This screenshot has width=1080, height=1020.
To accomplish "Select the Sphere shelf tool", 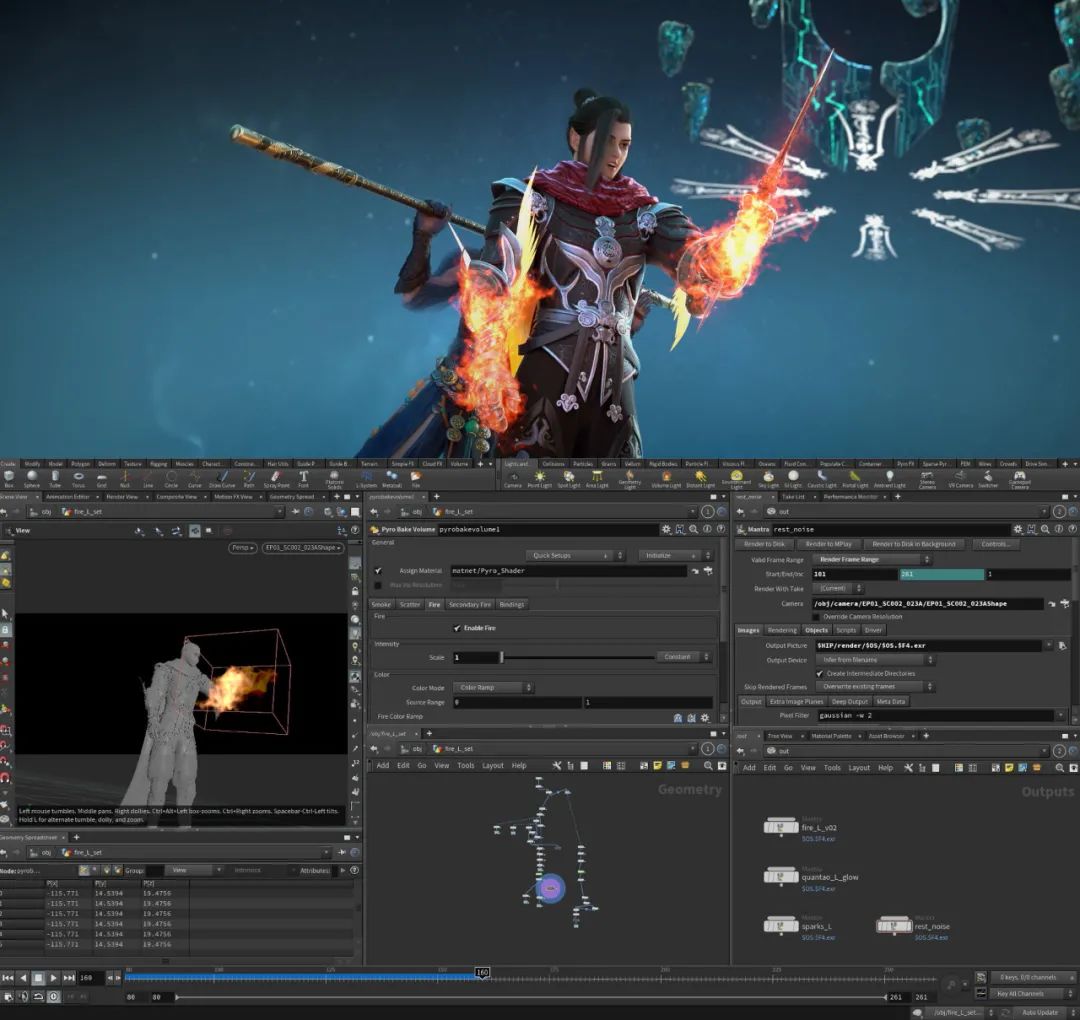I will pyautogui.click(x=32, y=478).
